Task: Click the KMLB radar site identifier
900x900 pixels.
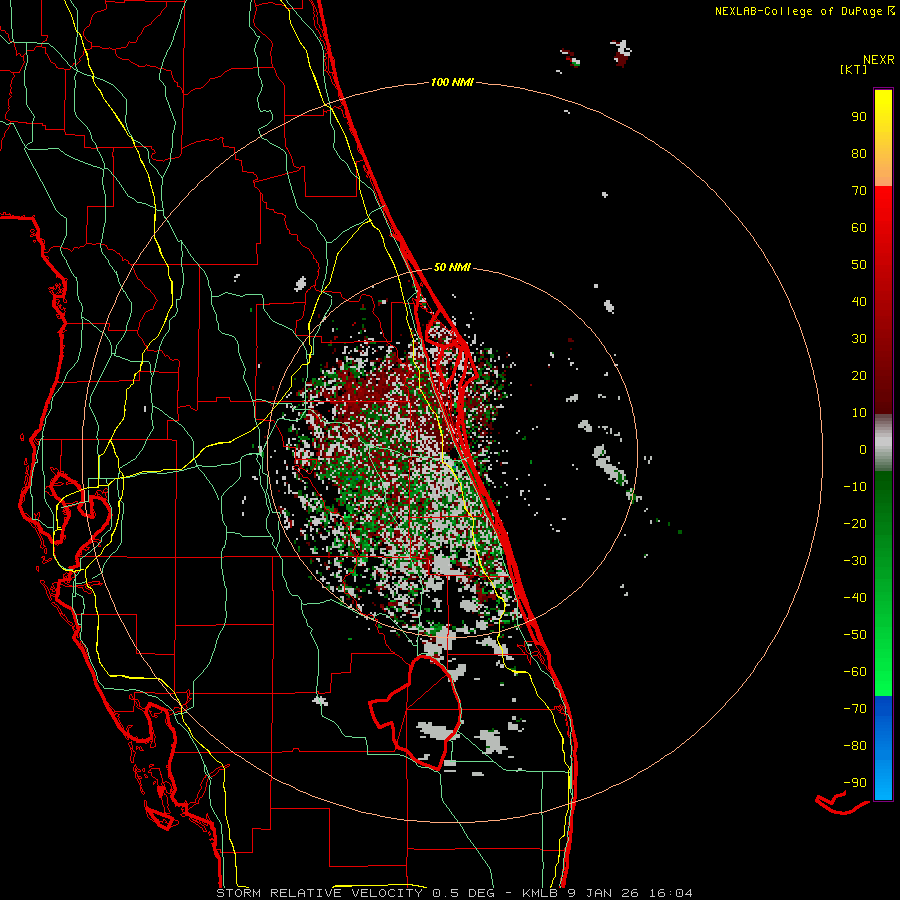Action: 542,893
